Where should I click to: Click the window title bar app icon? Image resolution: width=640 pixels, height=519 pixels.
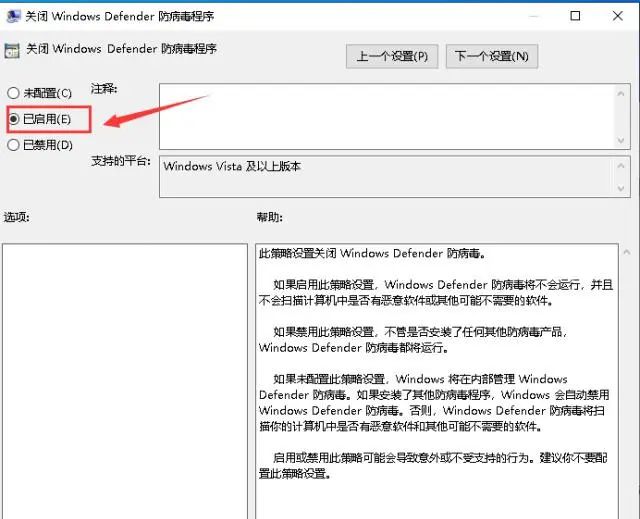[x=13, y=16]
